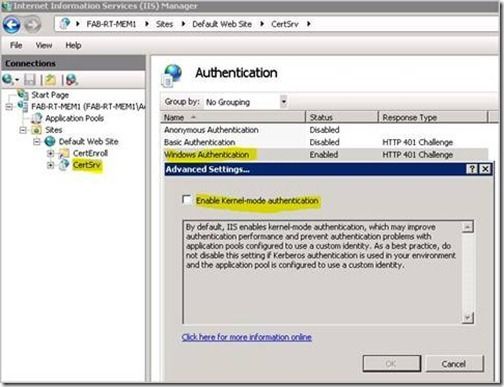
Task: Collapse the Sites tree node
Action: tap(23, 130)
